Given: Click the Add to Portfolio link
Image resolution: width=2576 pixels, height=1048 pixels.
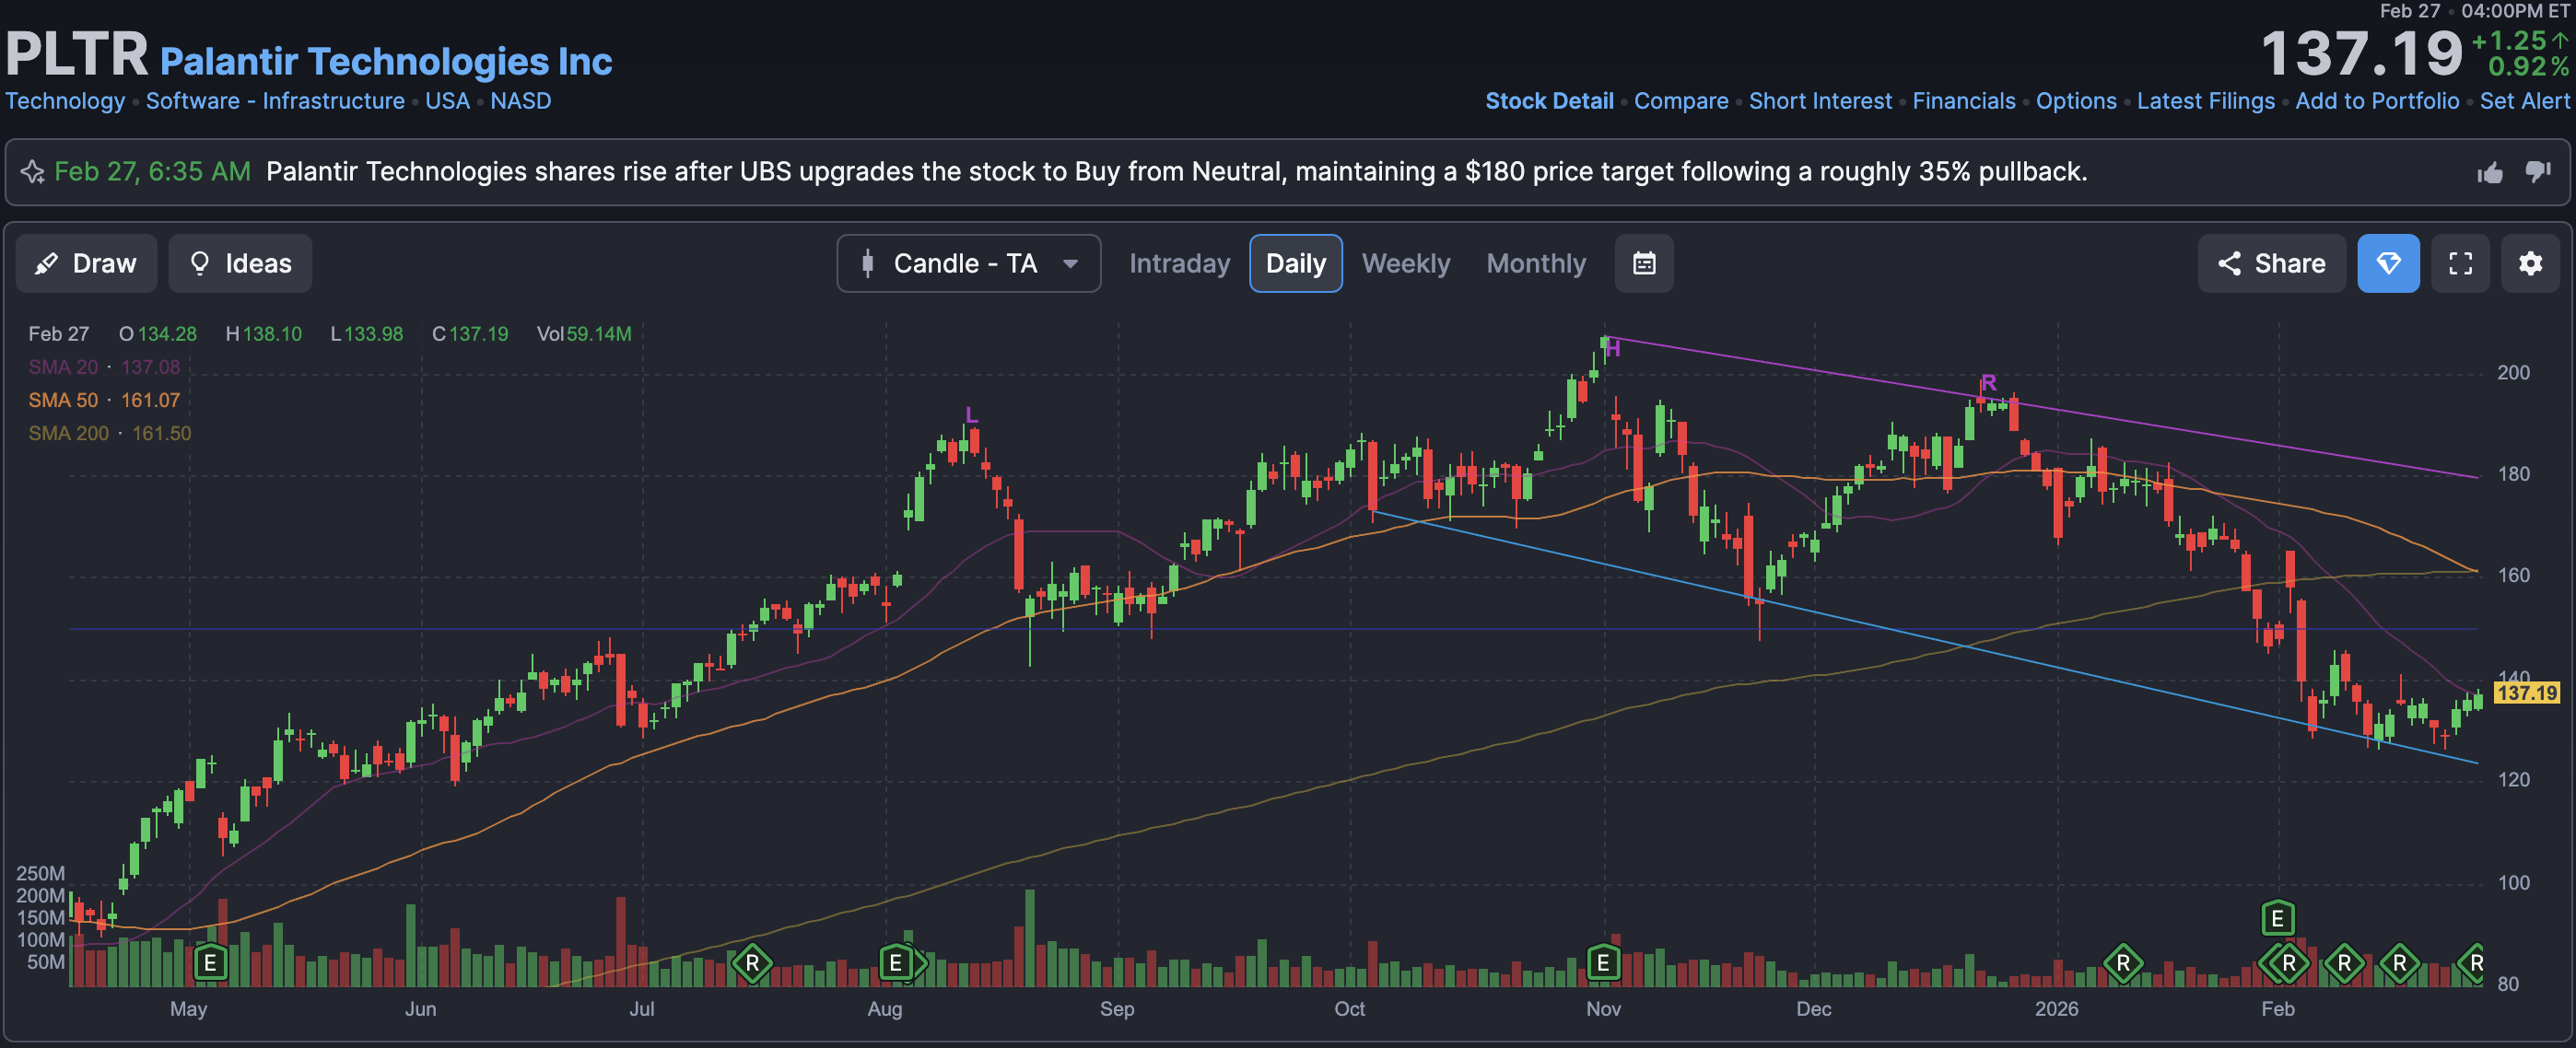Looking at the screenshot, I should (2377, 101).
